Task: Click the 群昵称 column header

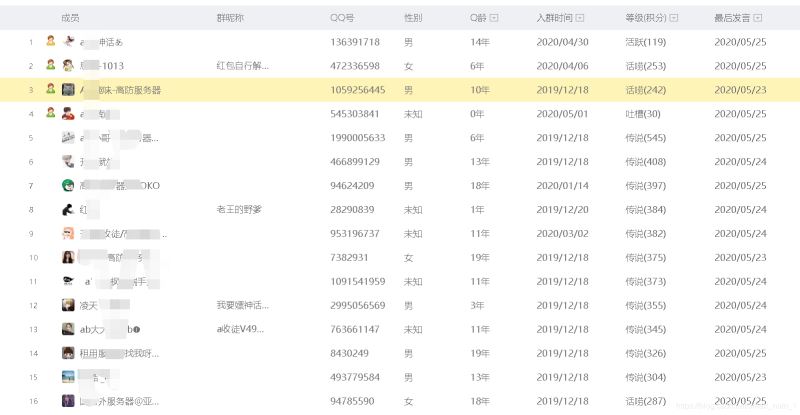Action: click(230, 18)
